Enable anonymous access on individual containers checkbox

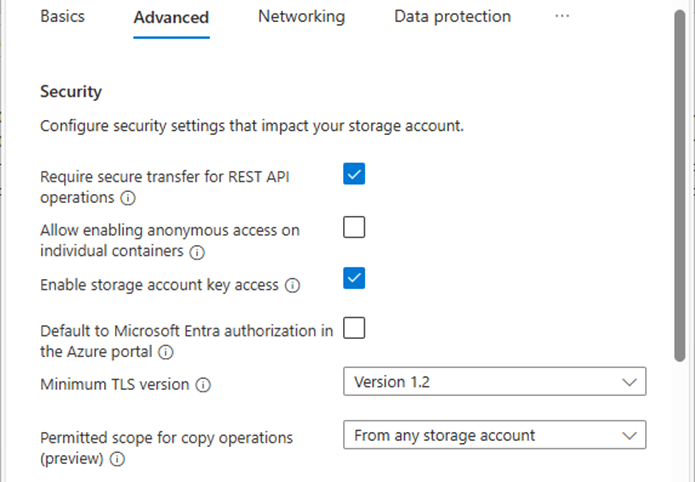pyautogui.click(x=354, y=227)
